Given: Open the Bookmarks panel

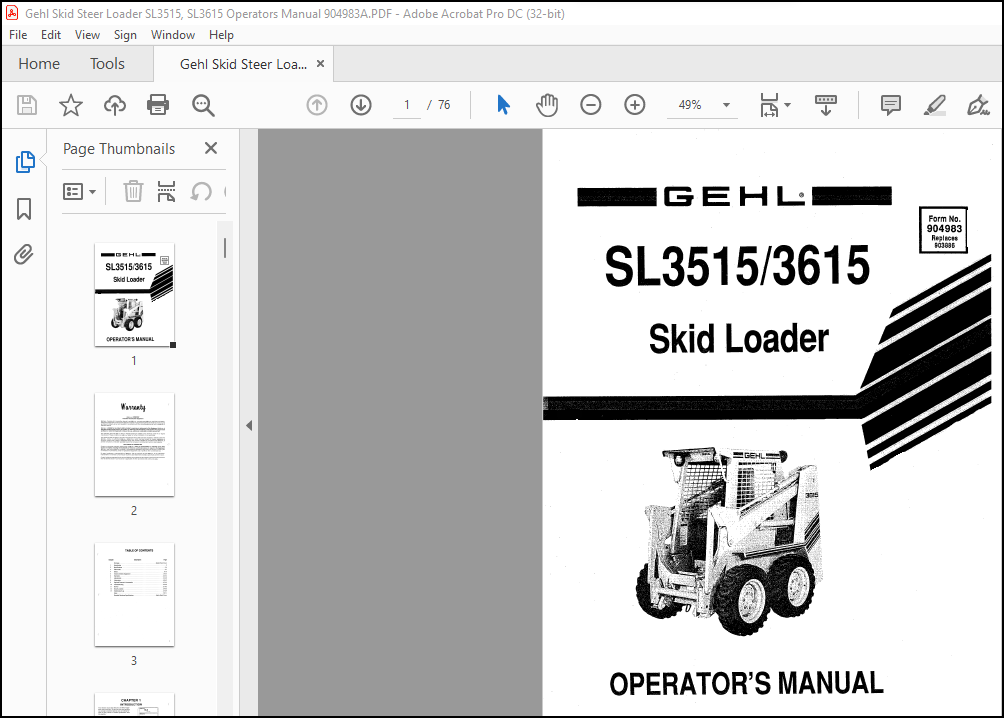Looking at the screenshot, I should pyautogui.click(x=24, y=209).
